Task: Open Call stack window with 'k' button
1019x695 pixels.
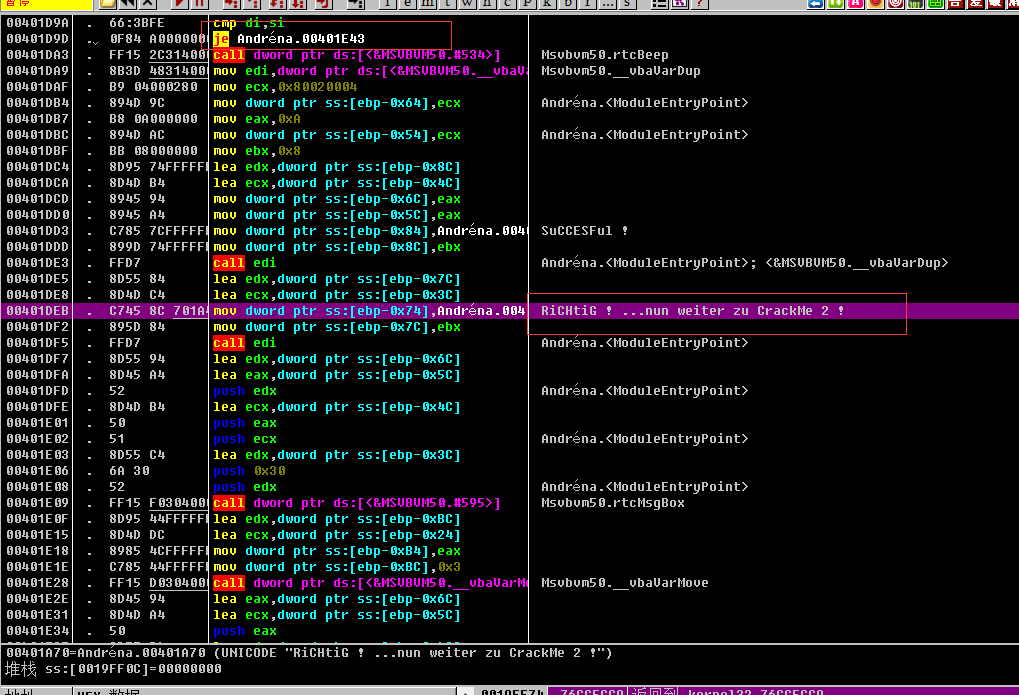Action: tap(546, 4)
